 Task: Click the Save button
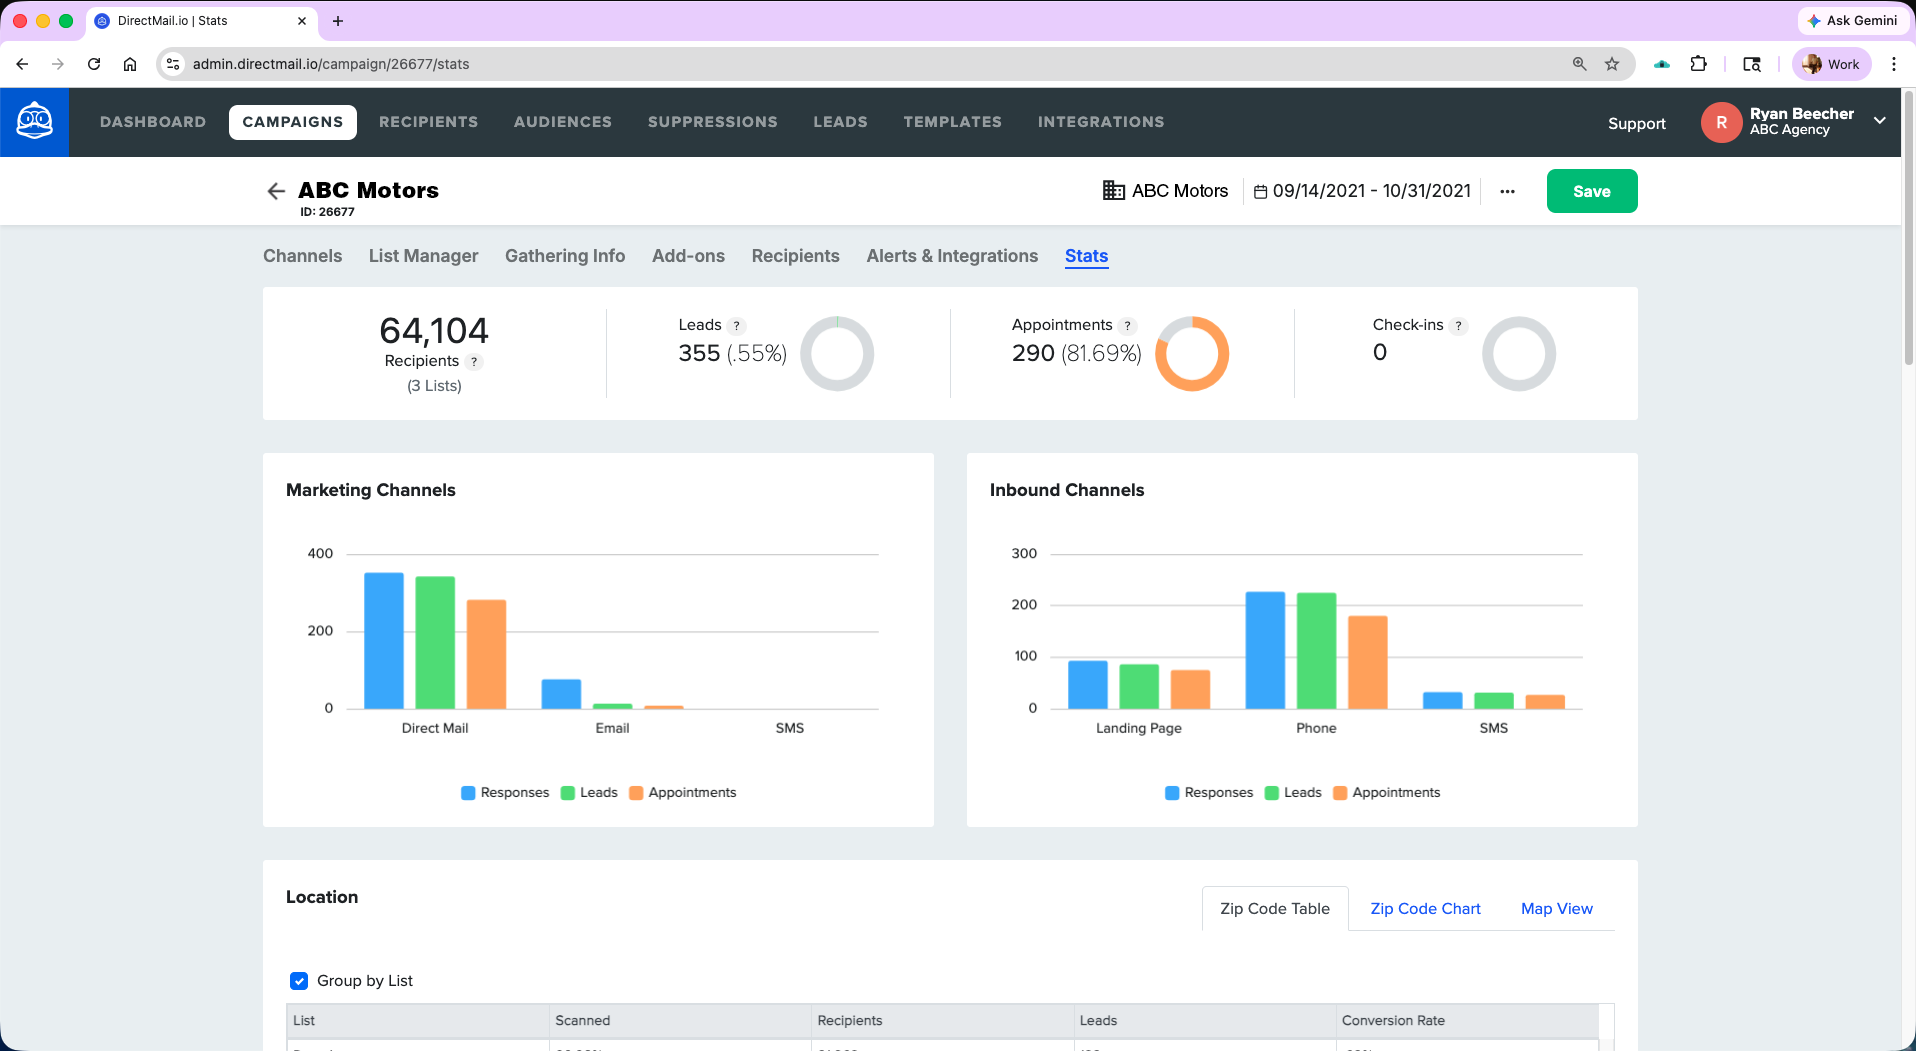coord(1592,190)
